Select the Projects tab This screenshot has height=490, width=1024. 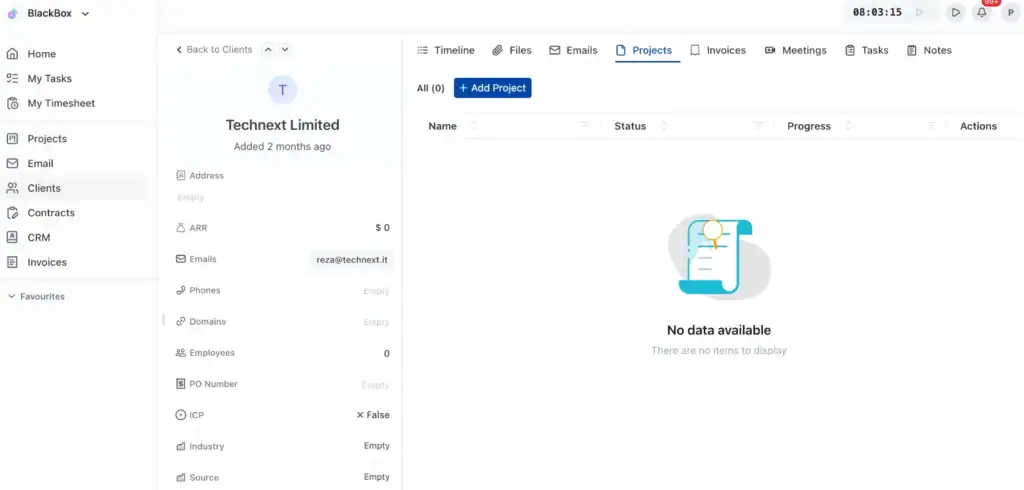tap(644, 50)
